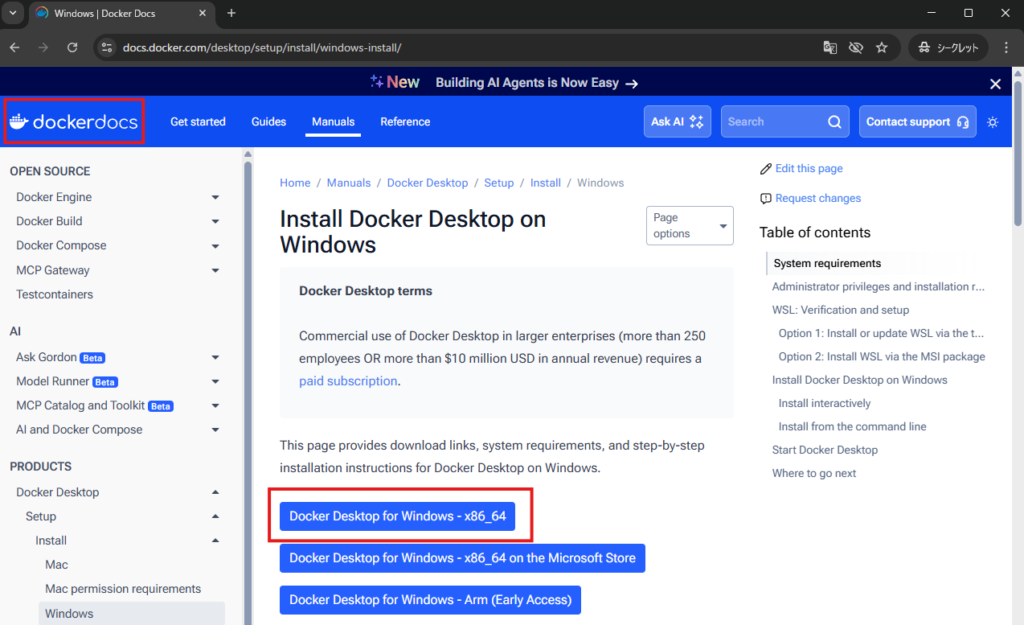
Task: Click the address bar URL
Action: click(x=262, y=48)
